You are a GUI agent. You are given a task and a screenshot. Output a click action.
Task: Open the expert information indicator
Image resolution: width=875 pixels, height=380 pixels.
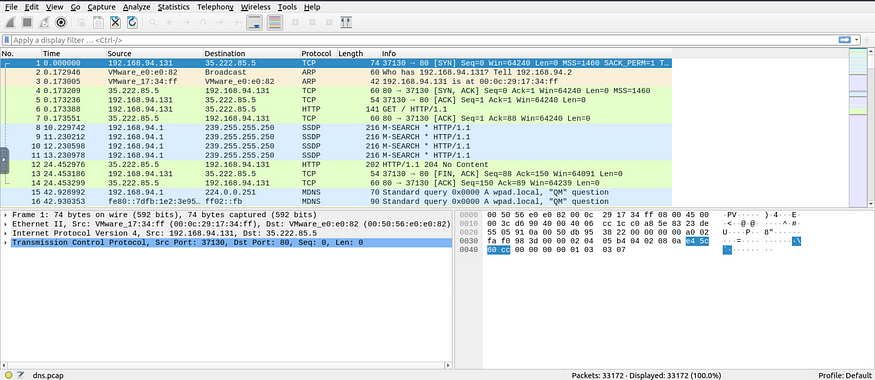click(8, 376)
